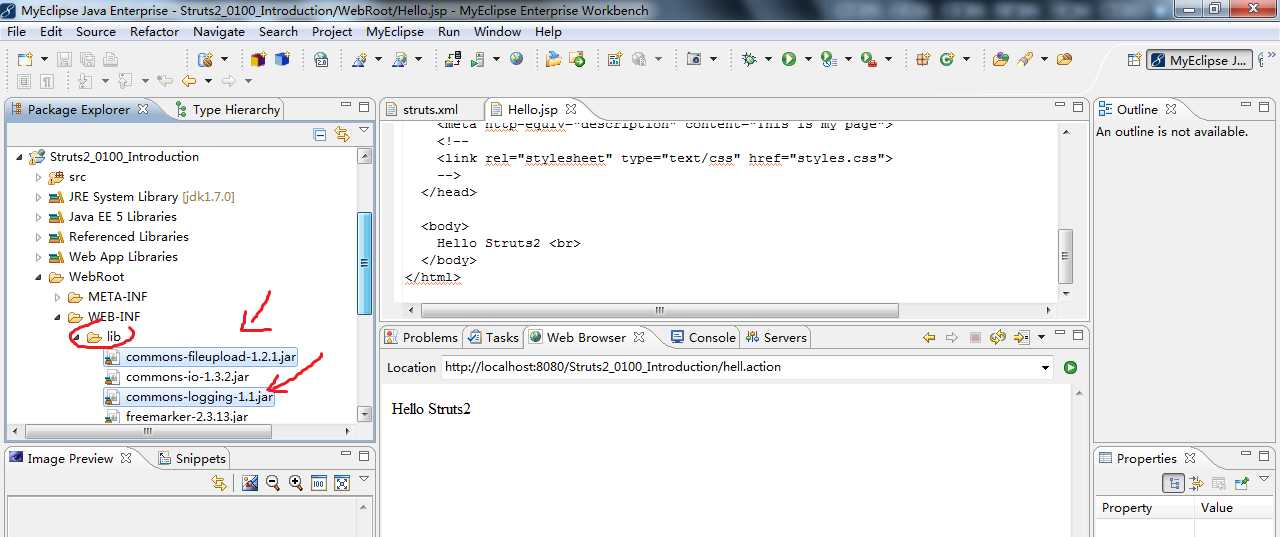Click Zoom In in Image Preview

[x=295, y=483]
